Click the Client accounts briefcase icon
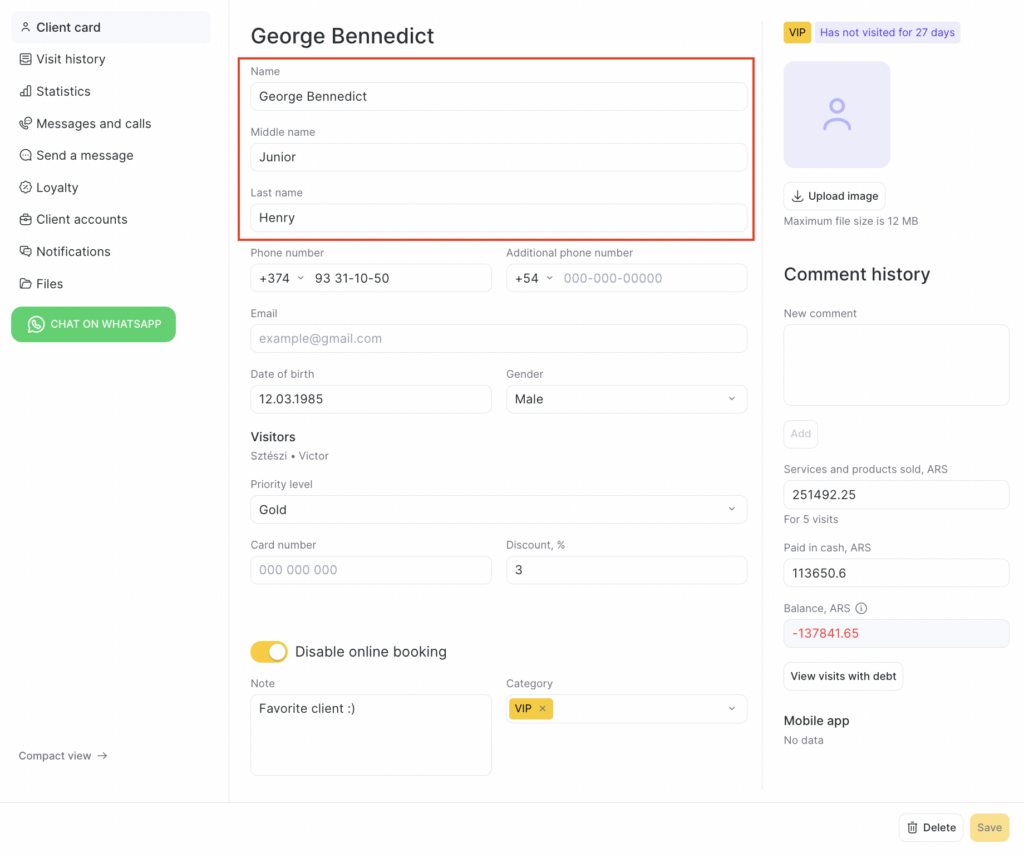The width and height of the screenshot is (1024, 858). click(x=26, y=220)
